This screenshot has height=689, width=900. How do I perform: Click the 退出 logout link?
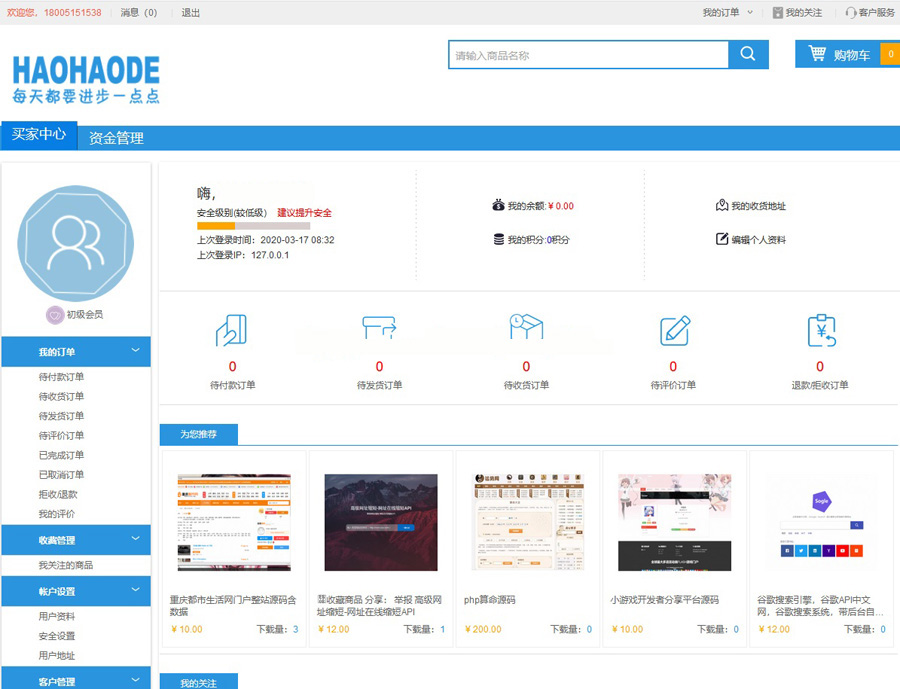click(190, 13)
